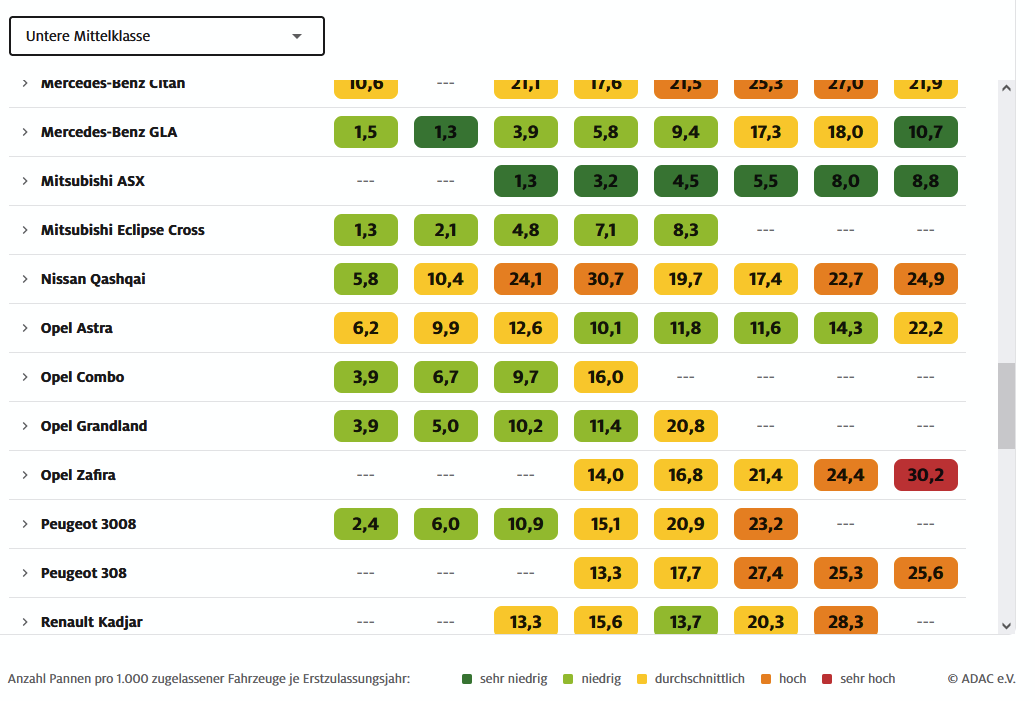
Task: Expand the Opel Combo row
Action: click(x=25, y=377)
